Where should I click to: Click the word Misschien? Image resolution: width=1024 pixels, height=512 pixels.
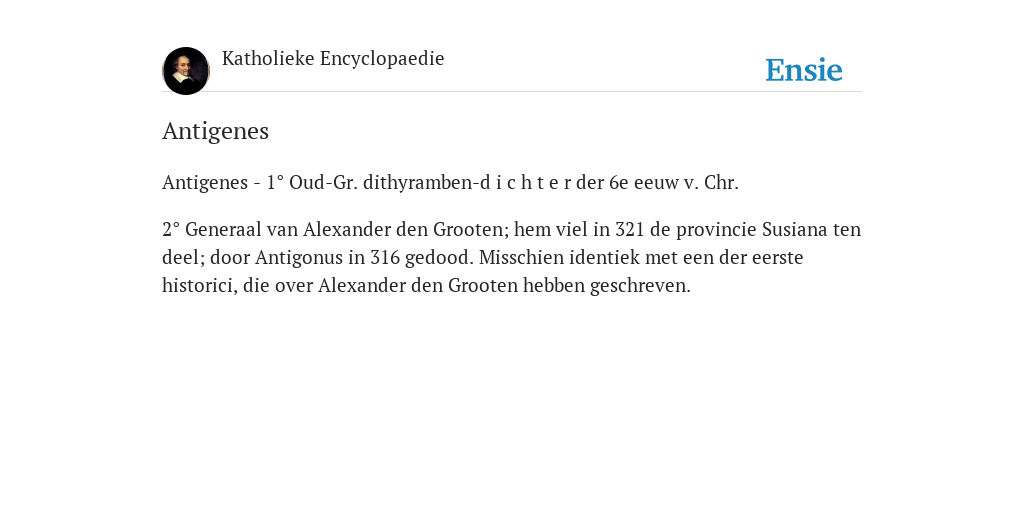(x=522, y=257)
